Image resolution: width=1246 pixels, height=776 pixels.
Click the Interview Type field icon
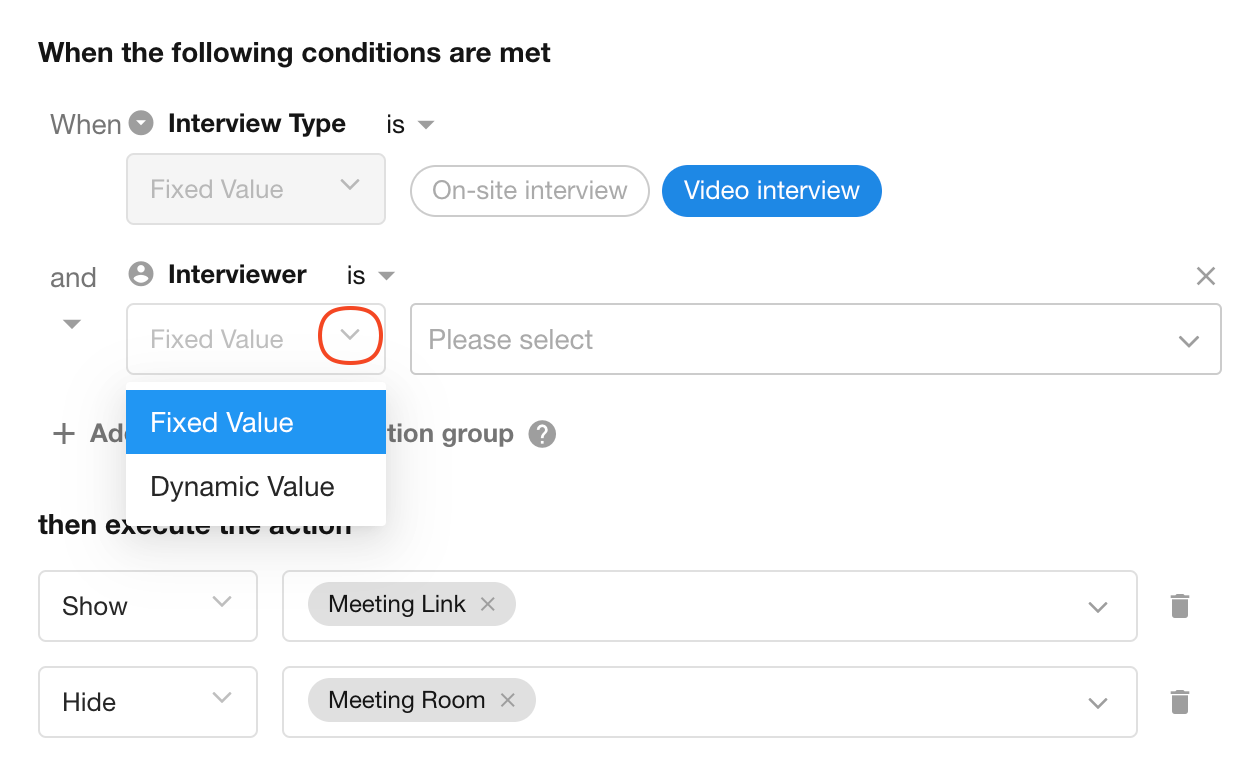pyautogui.click(x=143, y=123)
